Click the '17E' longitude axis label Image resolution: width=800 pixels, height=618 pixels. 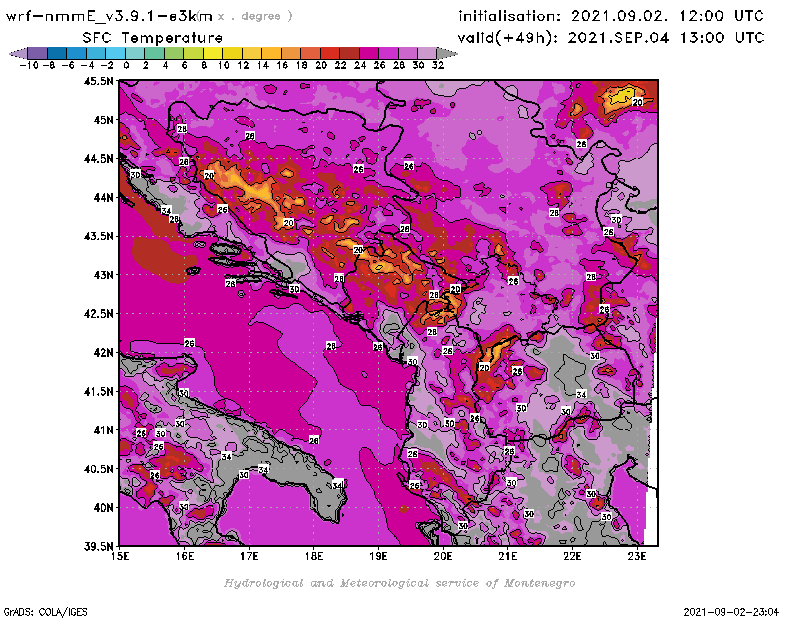pyautogui.click(x=249, y=556)
